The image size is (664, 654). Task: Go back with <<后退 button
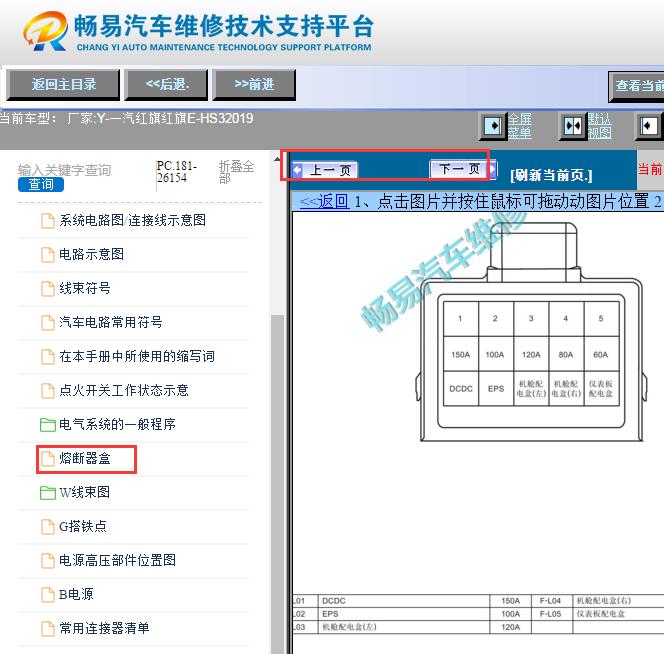click(166, 85)
